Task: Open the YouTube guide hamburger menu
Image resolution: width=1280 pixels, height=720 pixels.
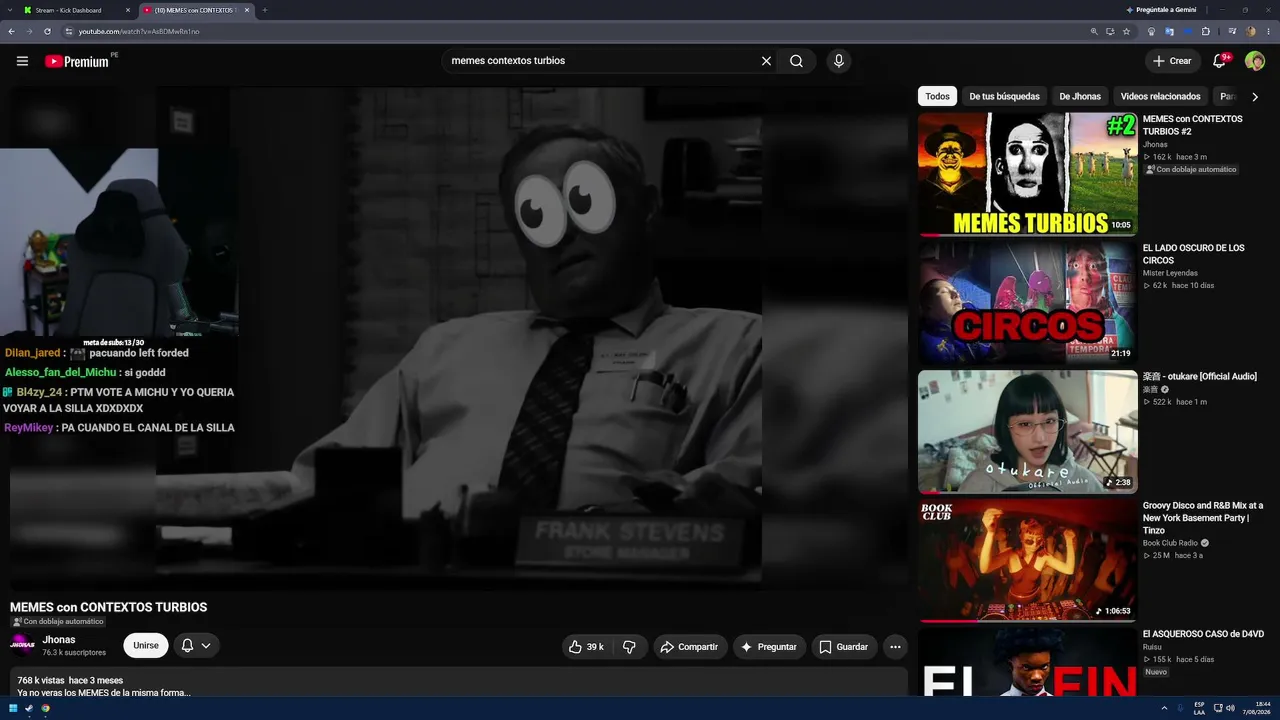Action: [22, 61]
